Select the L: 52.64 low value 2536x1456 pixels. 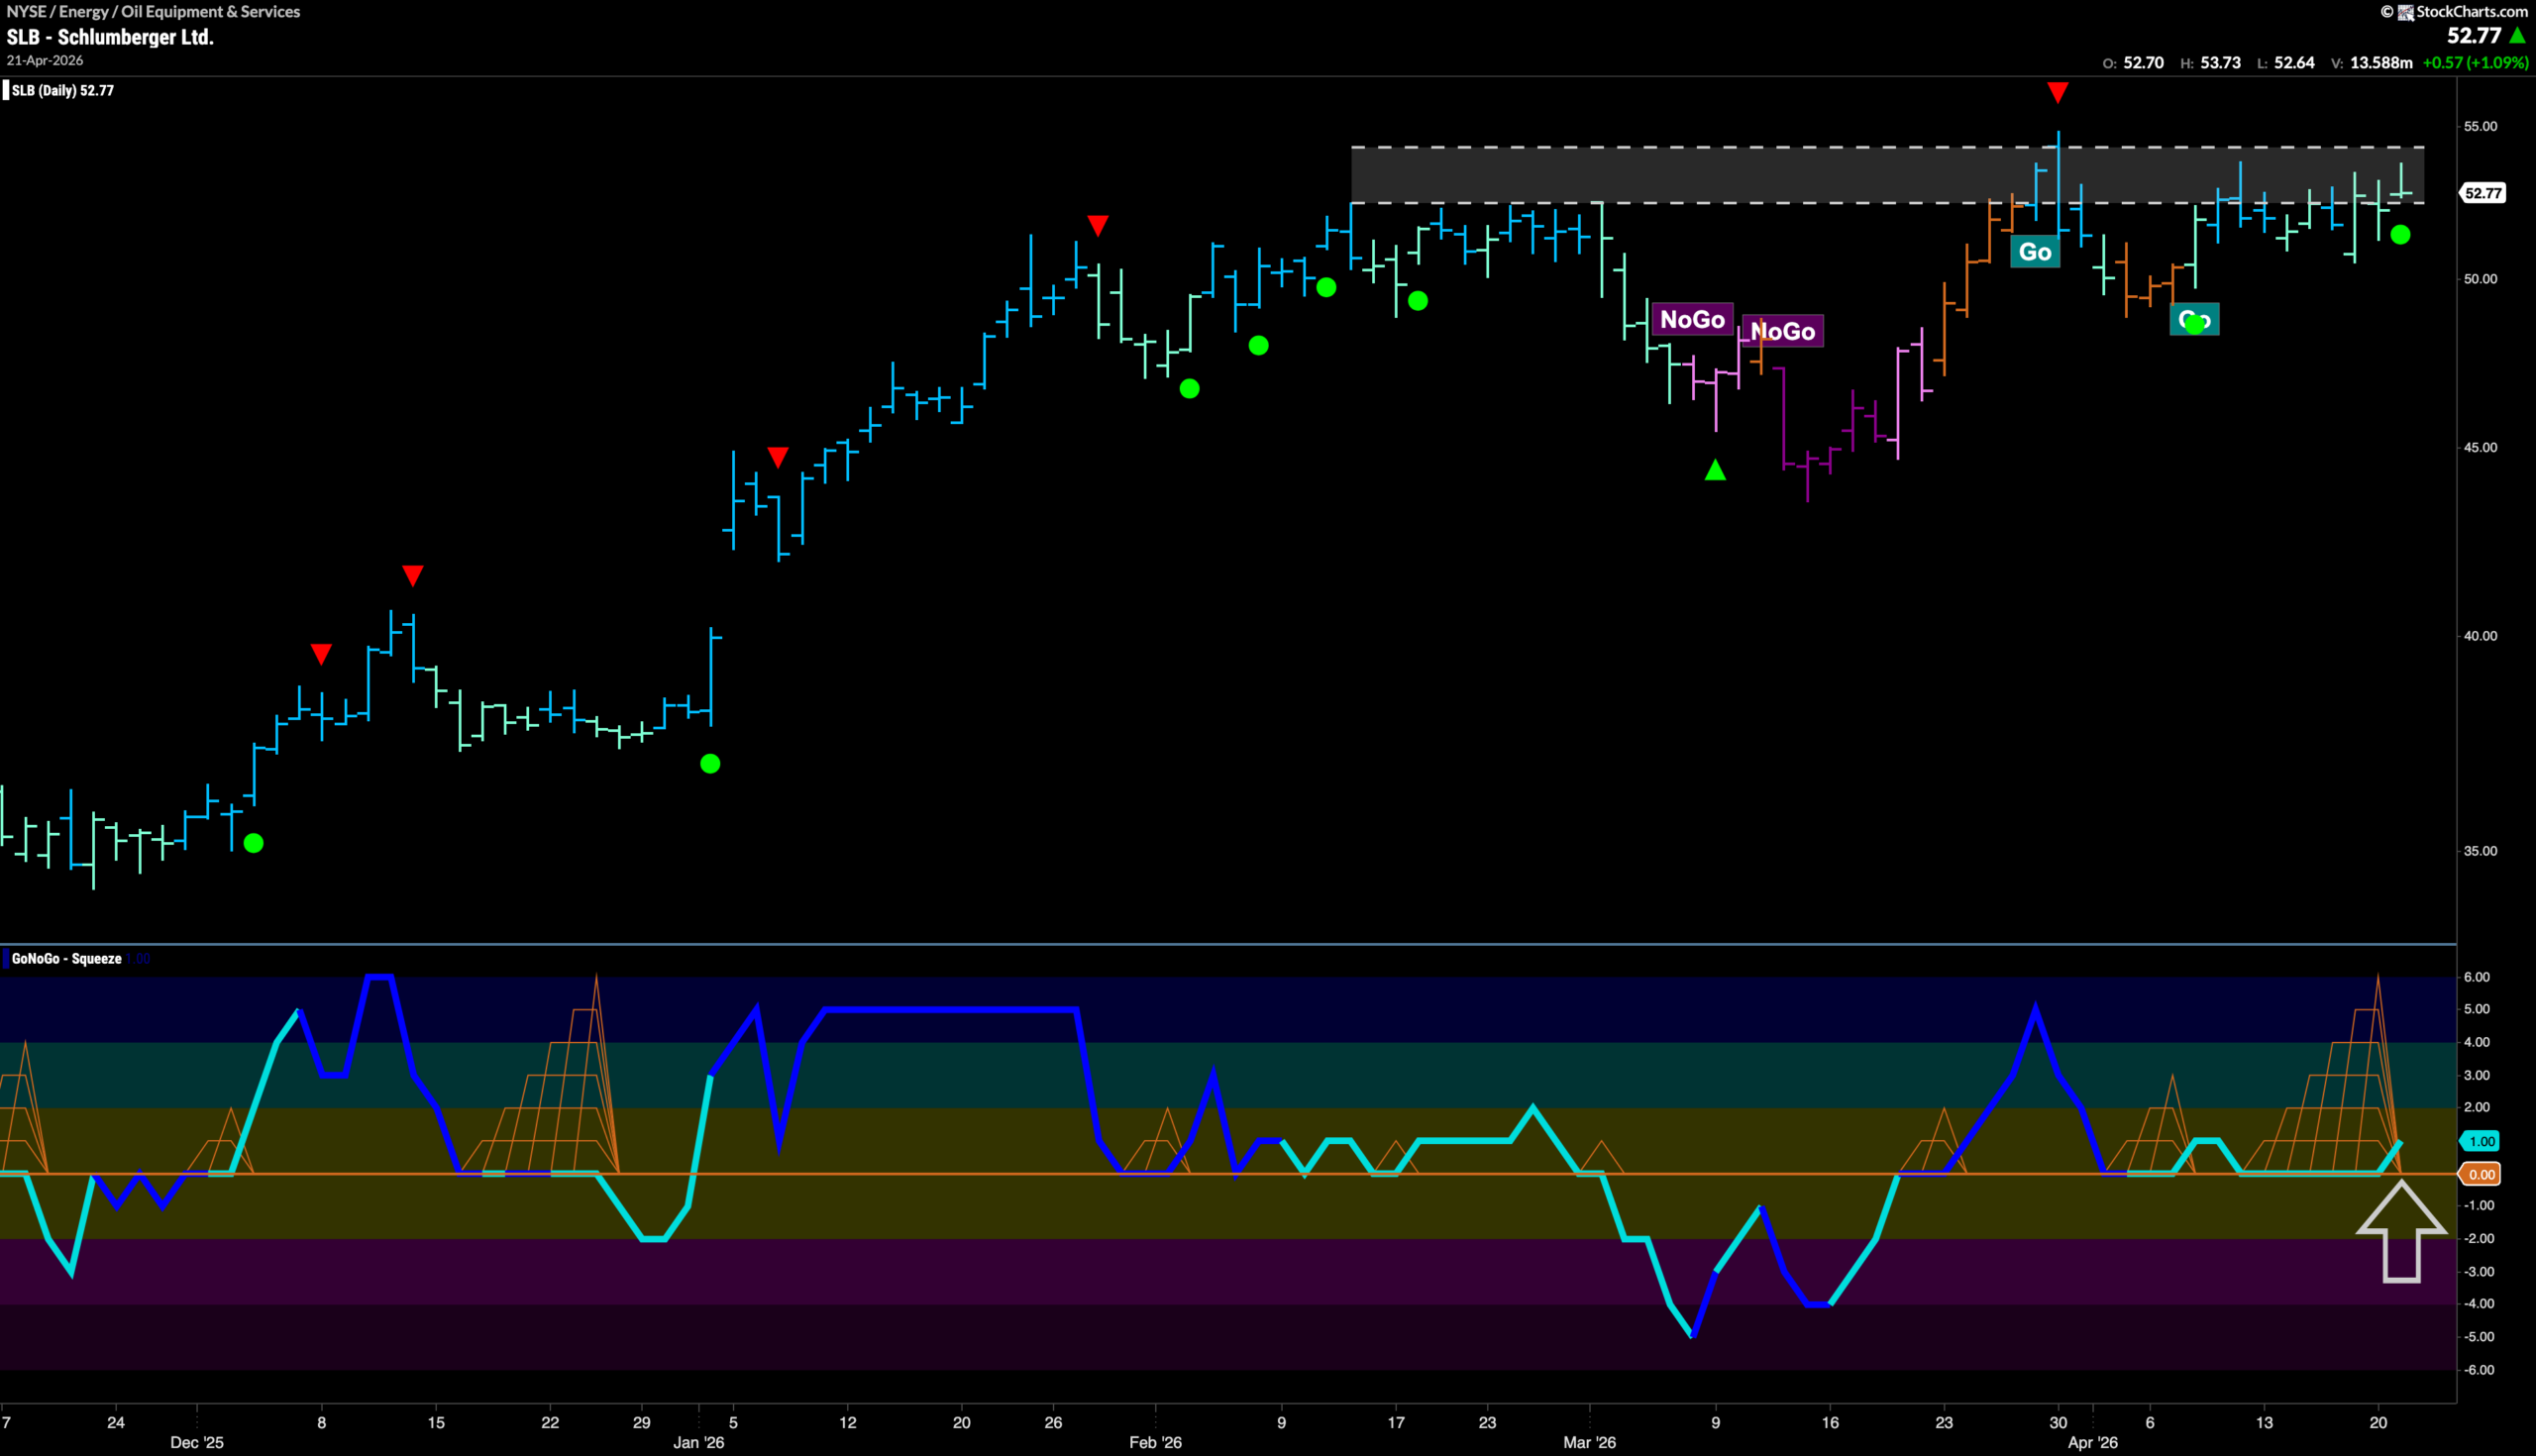point(2286,63)
